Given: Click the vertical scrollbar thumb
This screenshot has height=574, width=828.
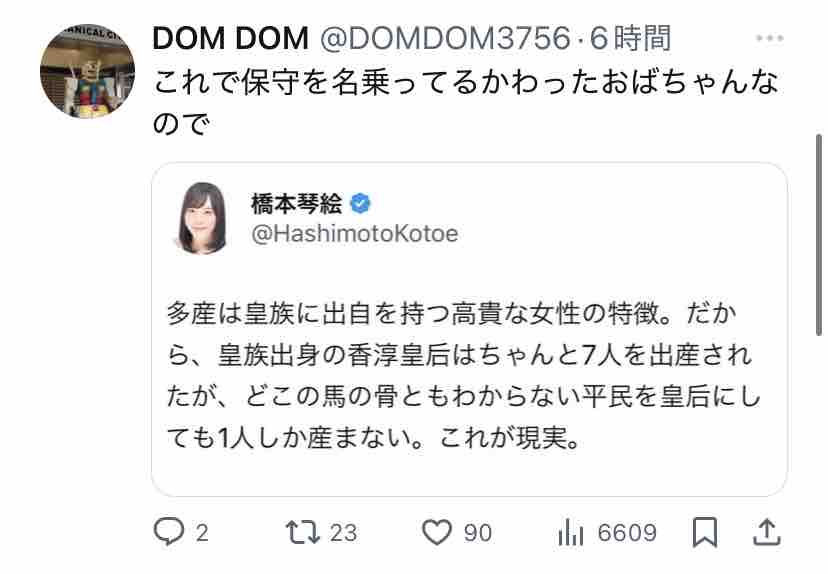Looking at the screenshot, I should coord(818,235).
